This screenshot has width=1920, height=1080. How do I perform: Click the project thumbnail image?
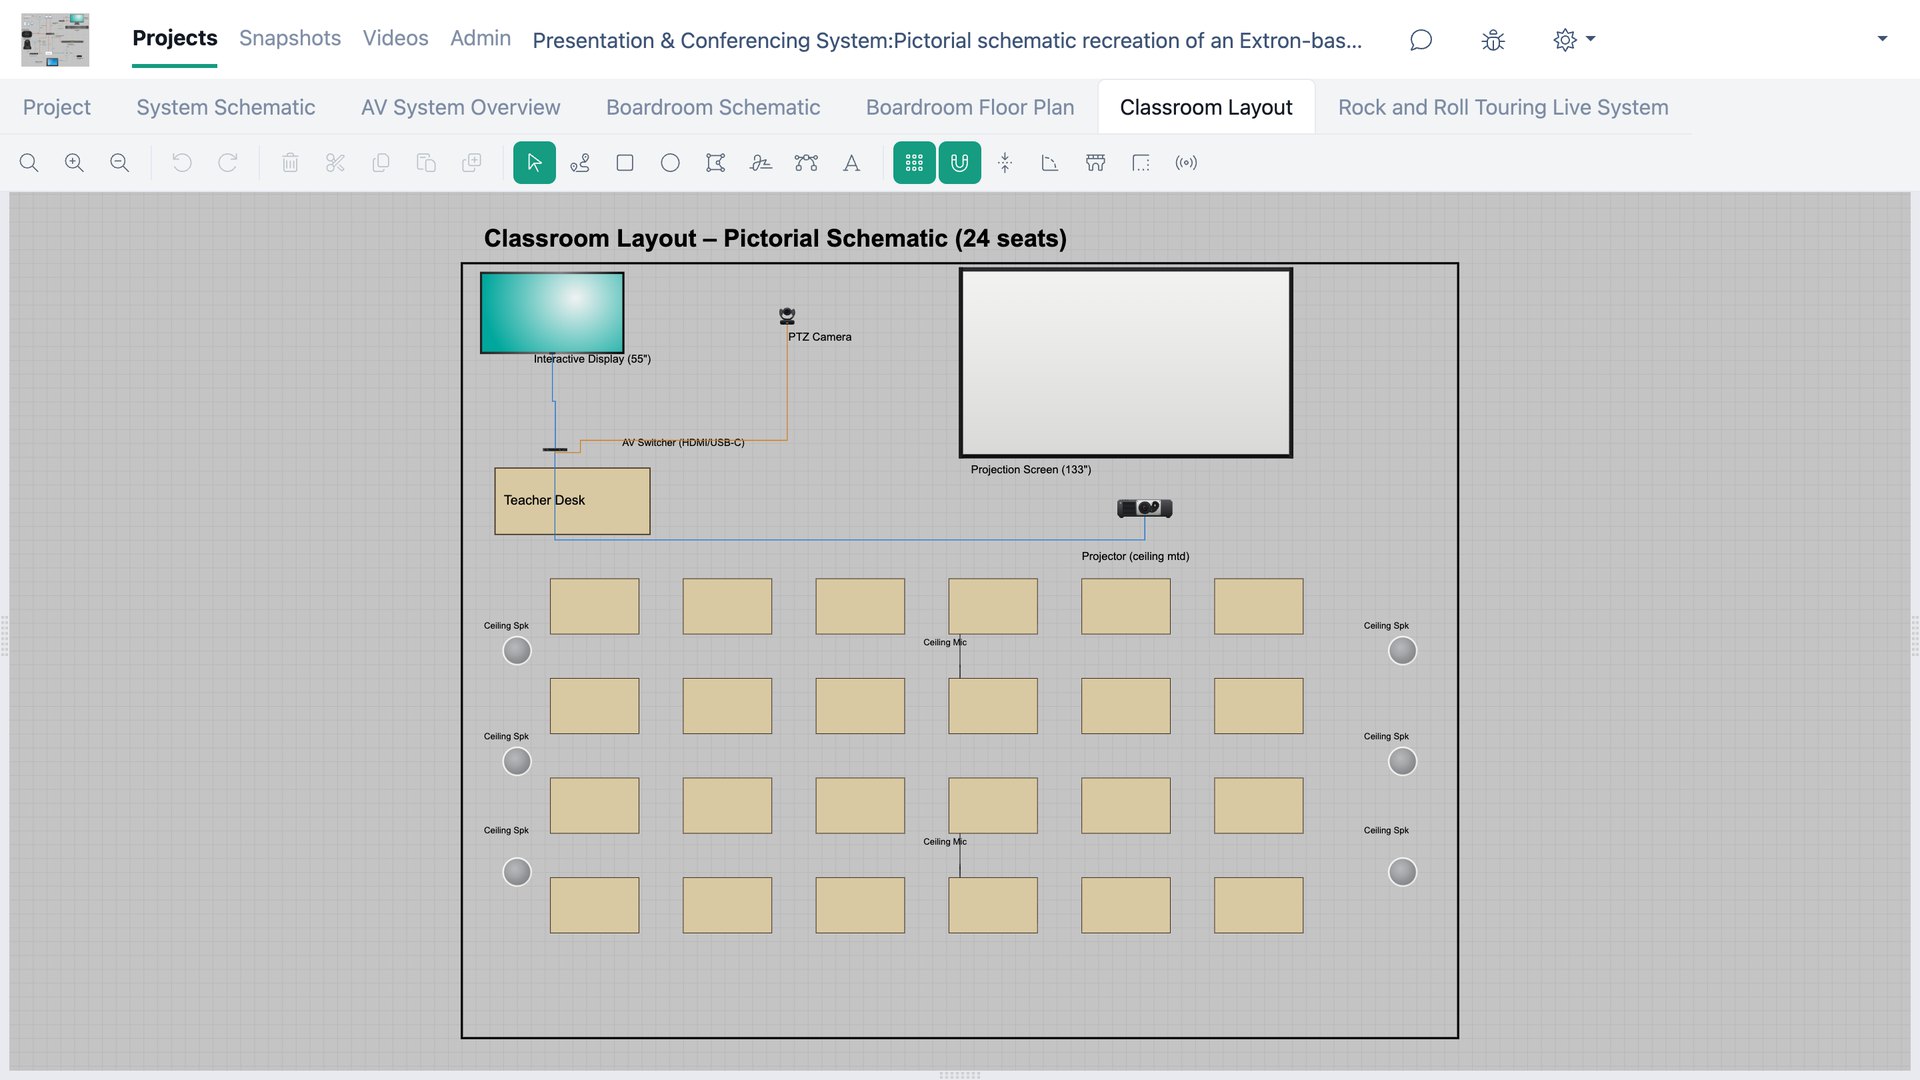pyautogui.click(x=55, y=40)
